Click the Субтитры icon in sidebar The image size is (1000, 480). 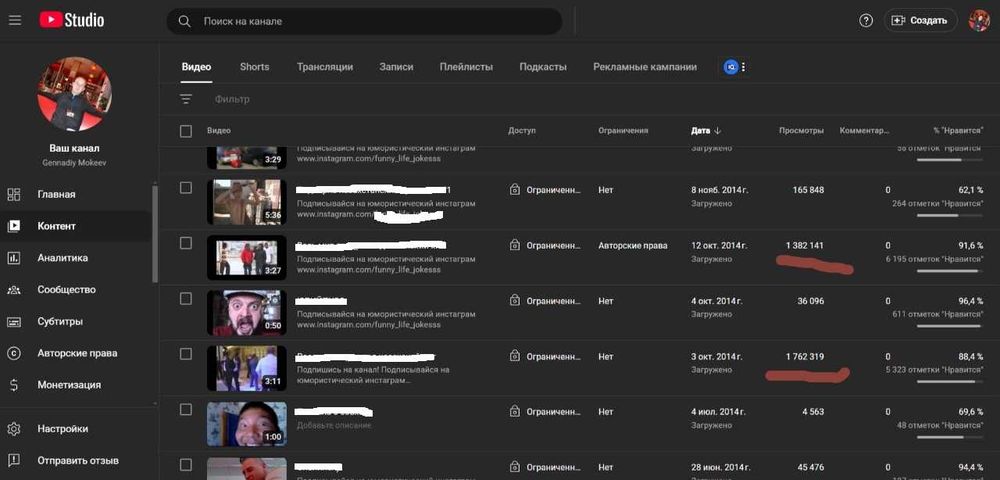pos(14,321)
